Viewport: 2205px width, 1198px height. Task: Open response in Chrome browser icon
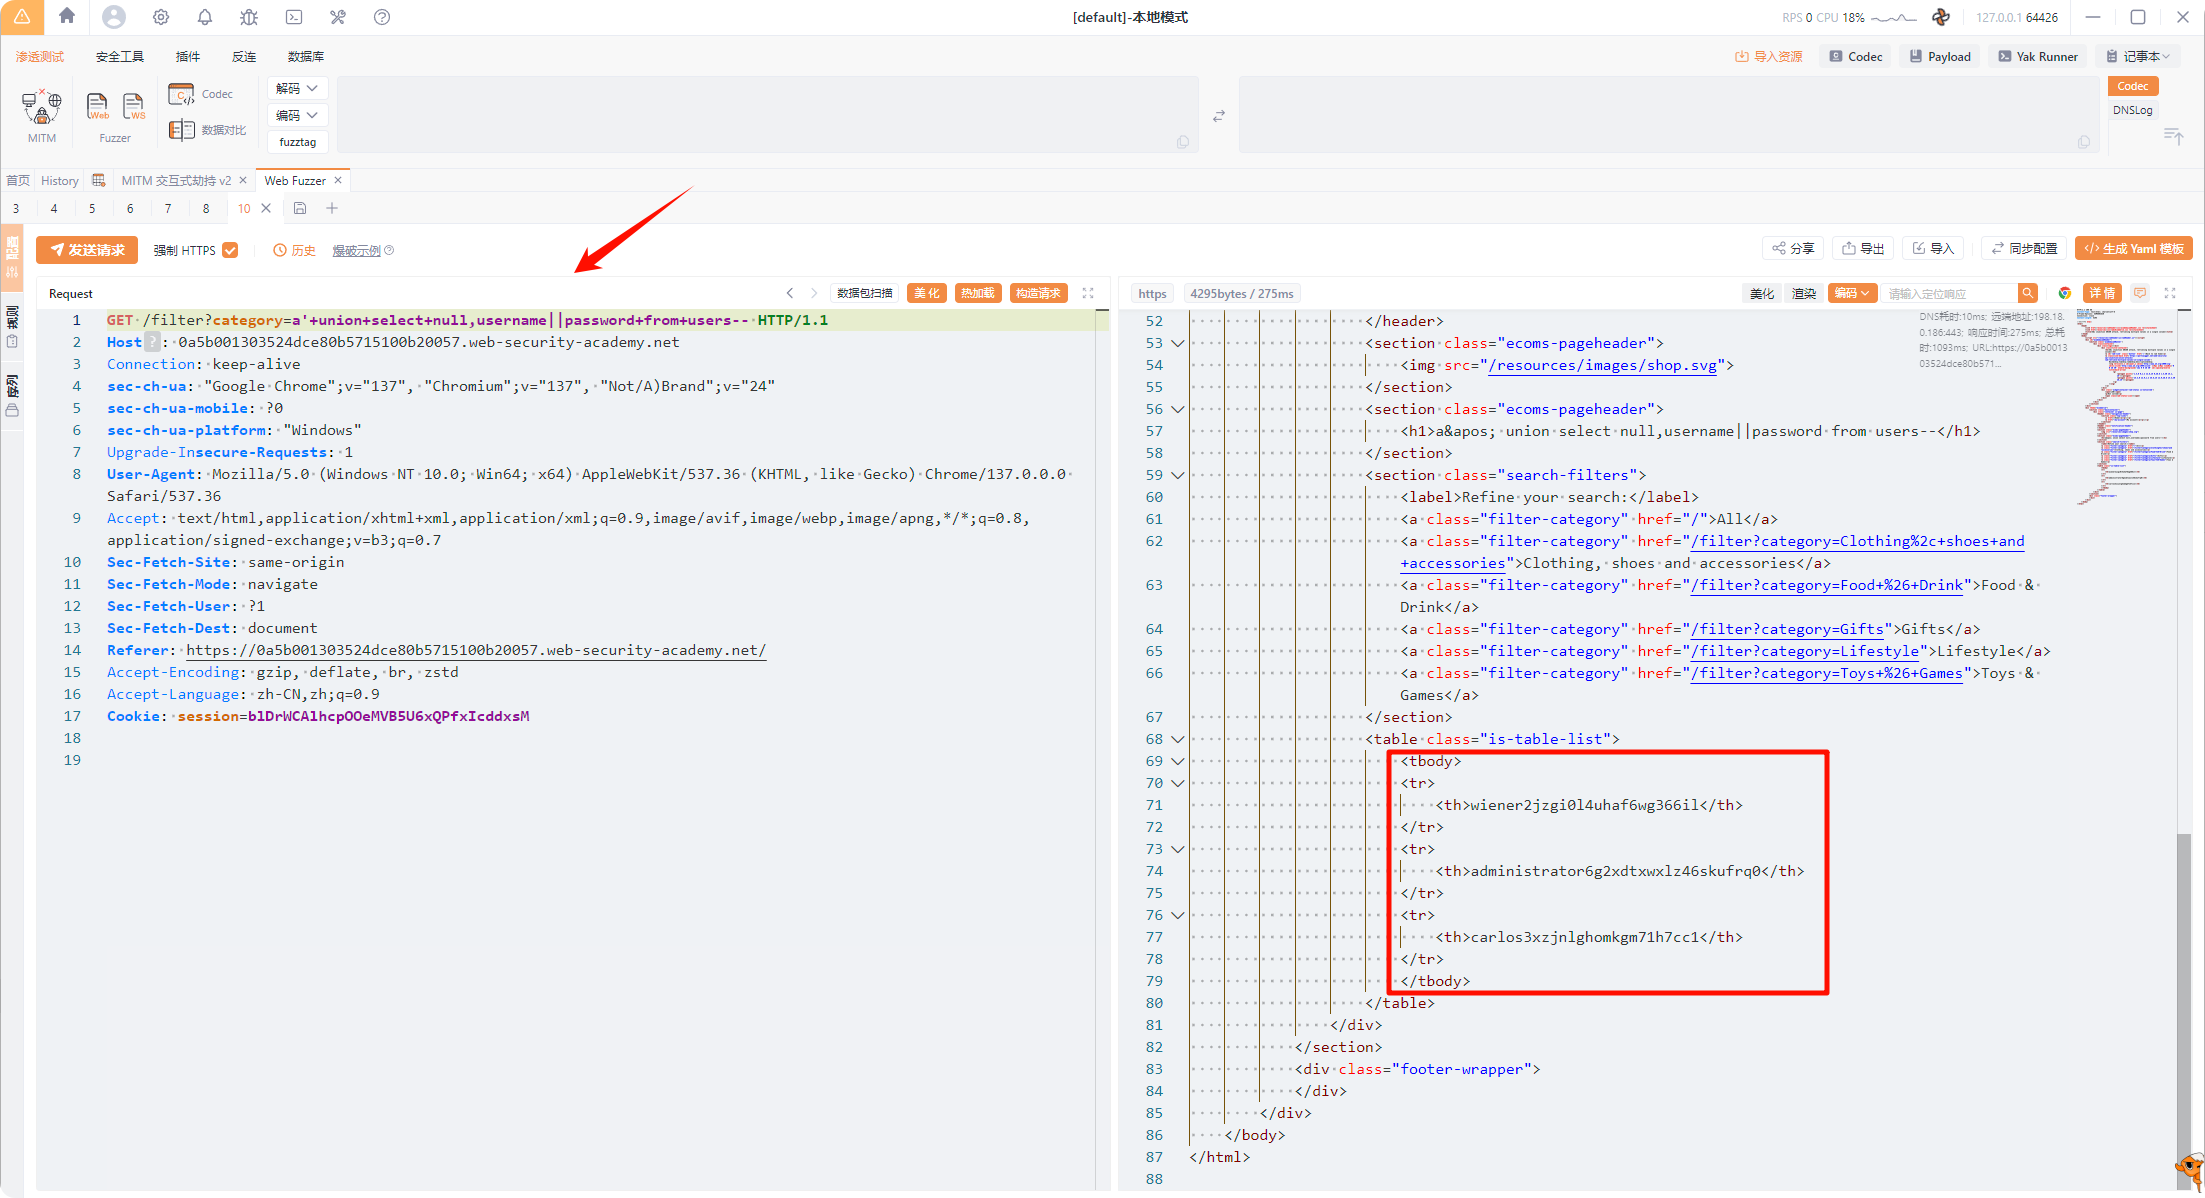point(2064,293)
